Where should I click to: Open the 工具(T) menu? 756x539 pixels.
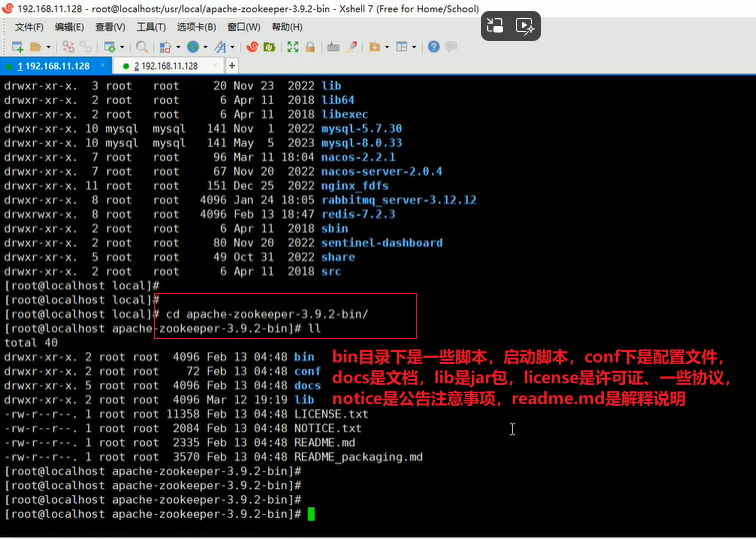coord(151,27)
